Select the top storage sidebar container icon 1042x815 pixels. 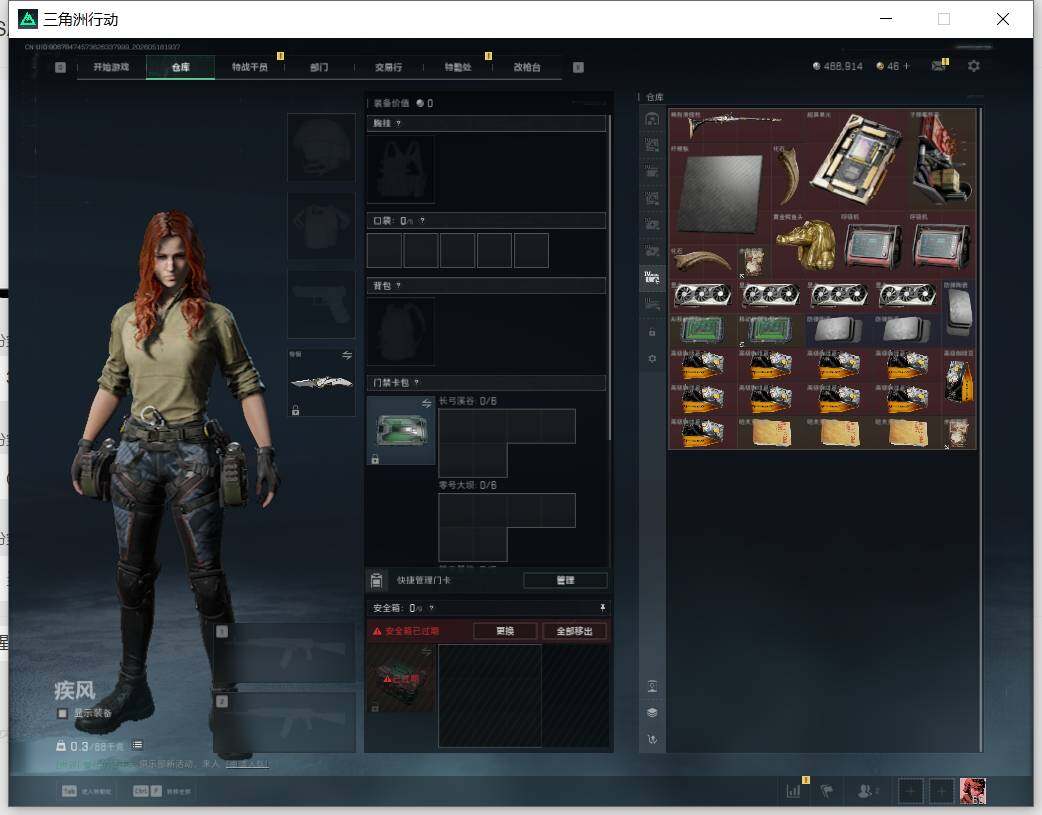[652, 119]
